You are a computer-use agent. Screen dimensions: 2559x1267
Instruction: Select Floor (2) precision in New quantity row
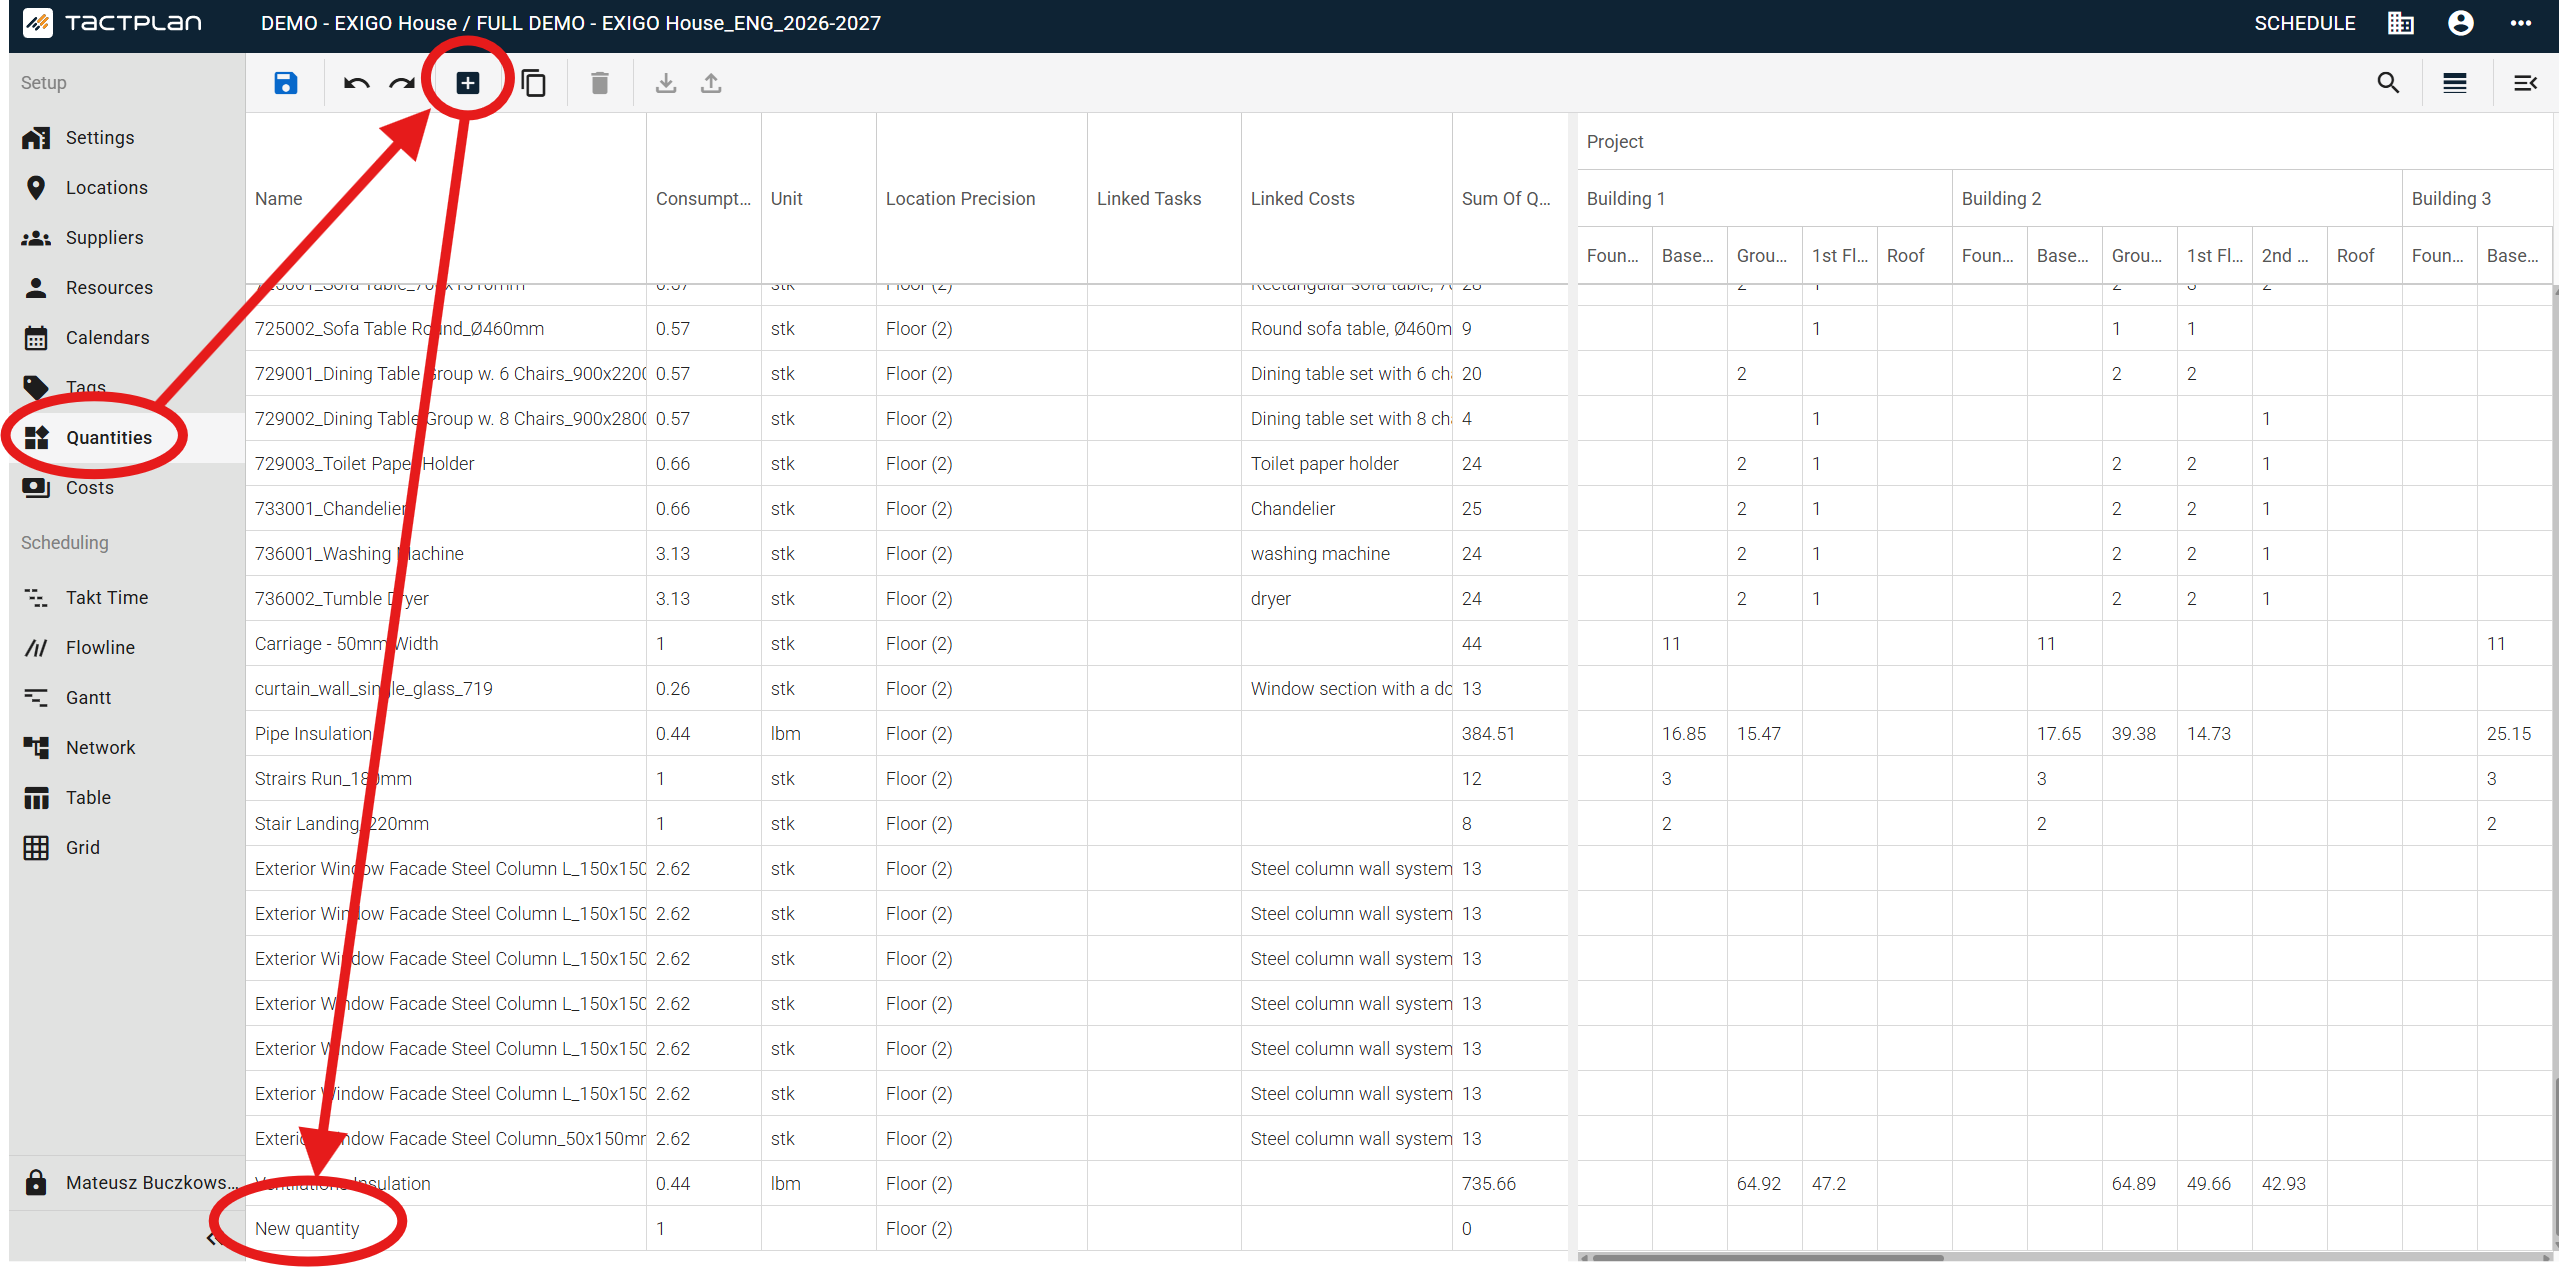[981, 1229]
